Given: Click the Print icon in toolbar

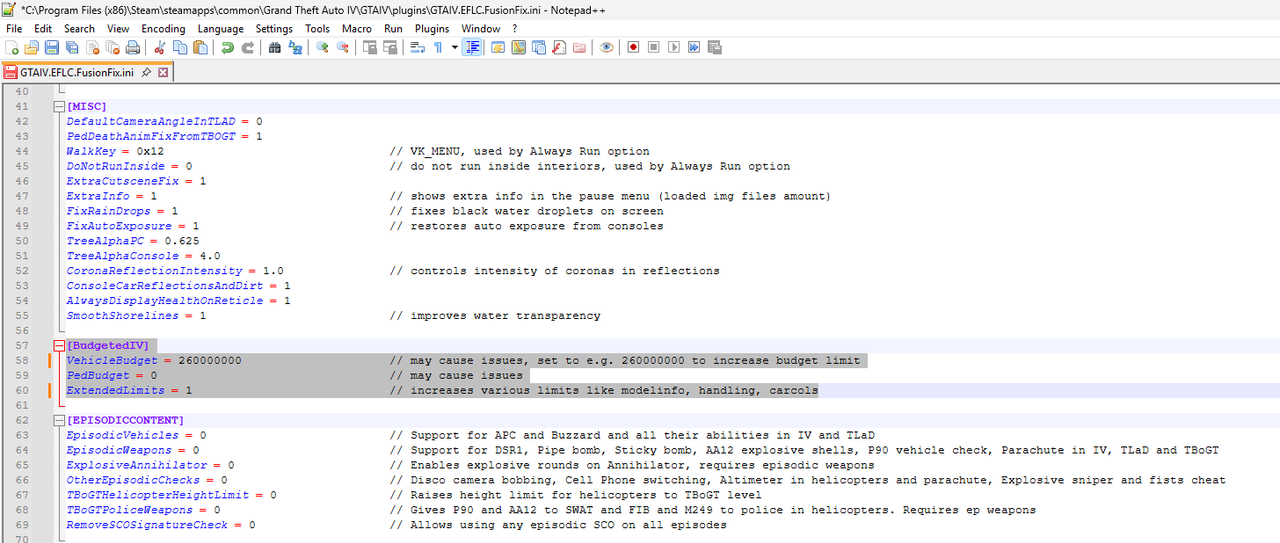Looking at the screenshot, I should coord(133,47).
